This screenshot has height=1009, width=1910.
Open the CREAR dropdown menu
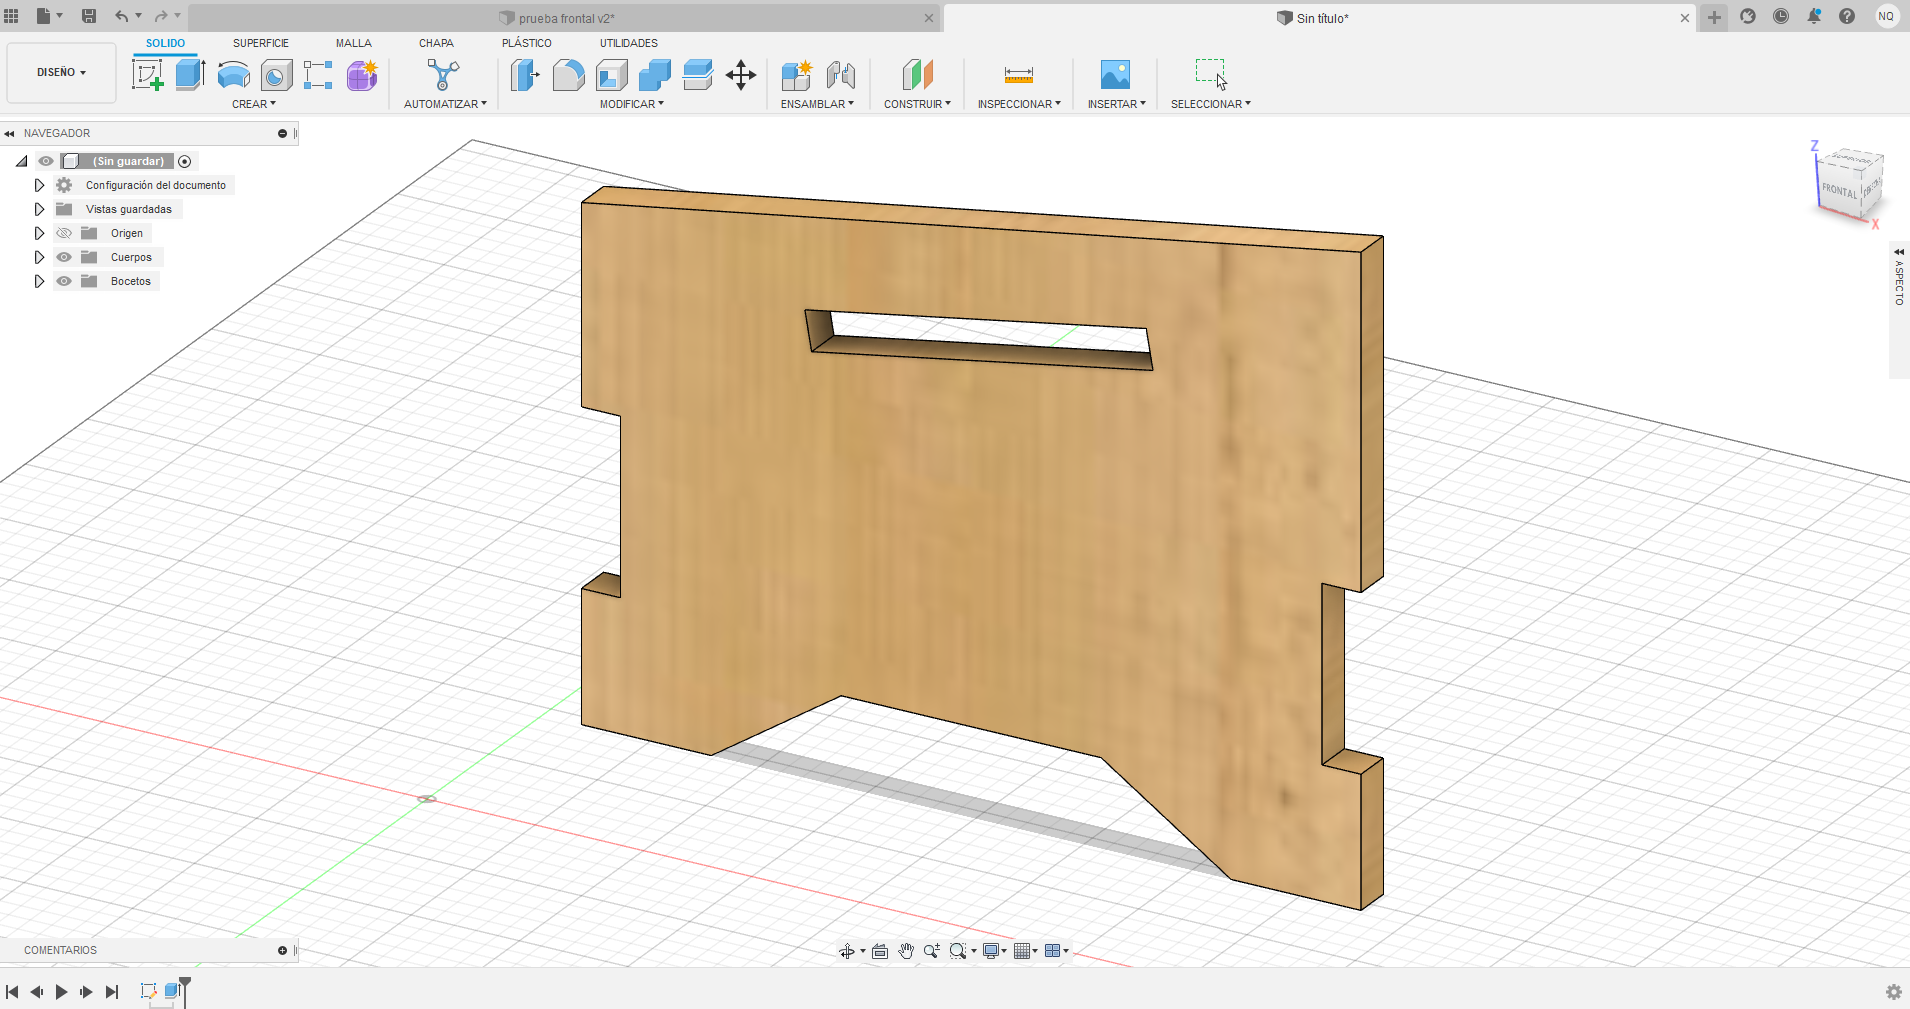254,104
